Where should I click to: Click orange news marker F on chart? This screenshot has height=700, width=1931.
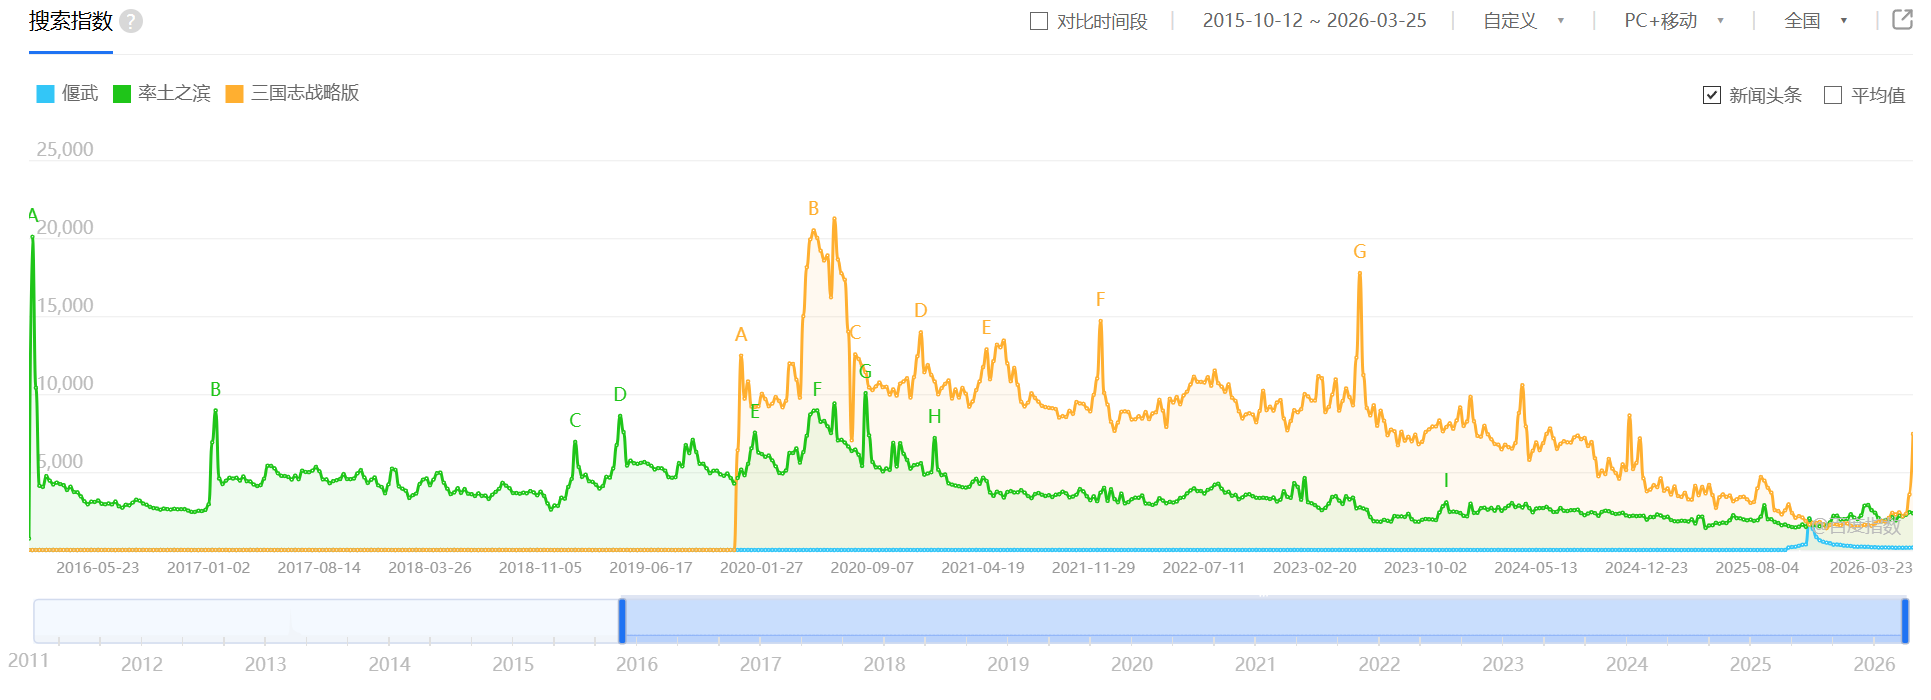(x=1100, y=300)
